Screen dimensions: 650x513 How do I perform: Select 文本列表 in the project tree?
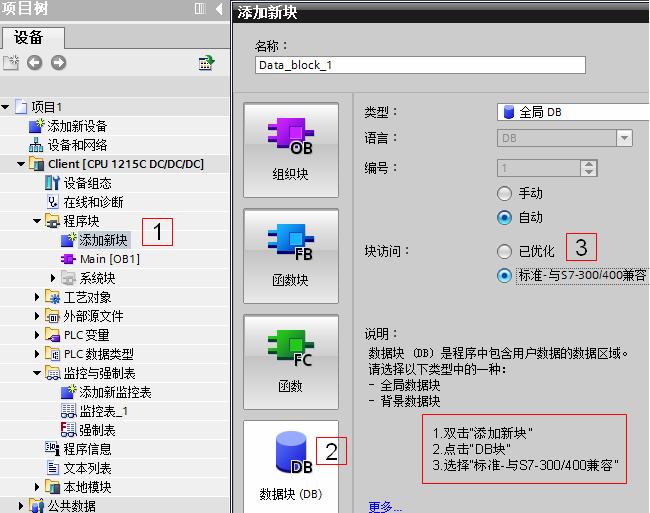(x=87, y=468)
